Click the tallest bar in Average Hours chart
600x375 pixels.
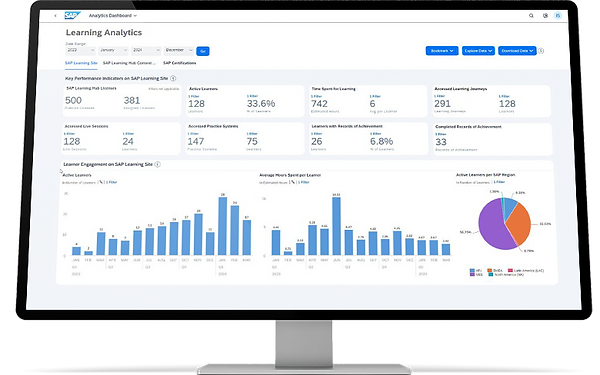(x=336, y=226)
